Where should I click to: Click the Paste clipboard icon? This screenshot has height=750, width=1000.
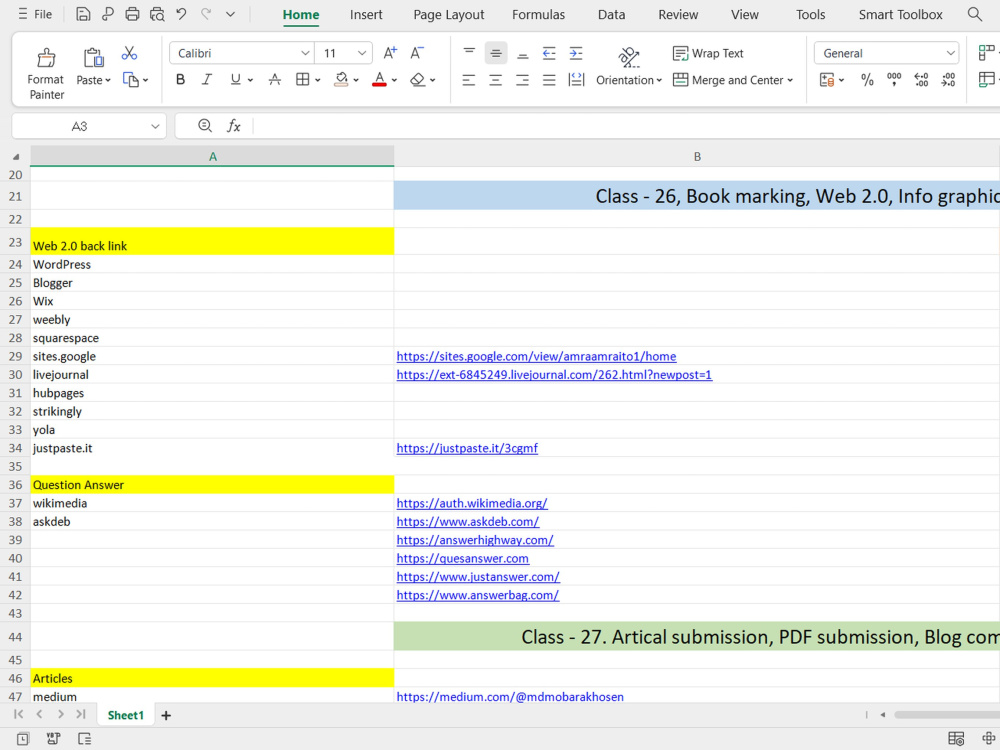[93, 57]
